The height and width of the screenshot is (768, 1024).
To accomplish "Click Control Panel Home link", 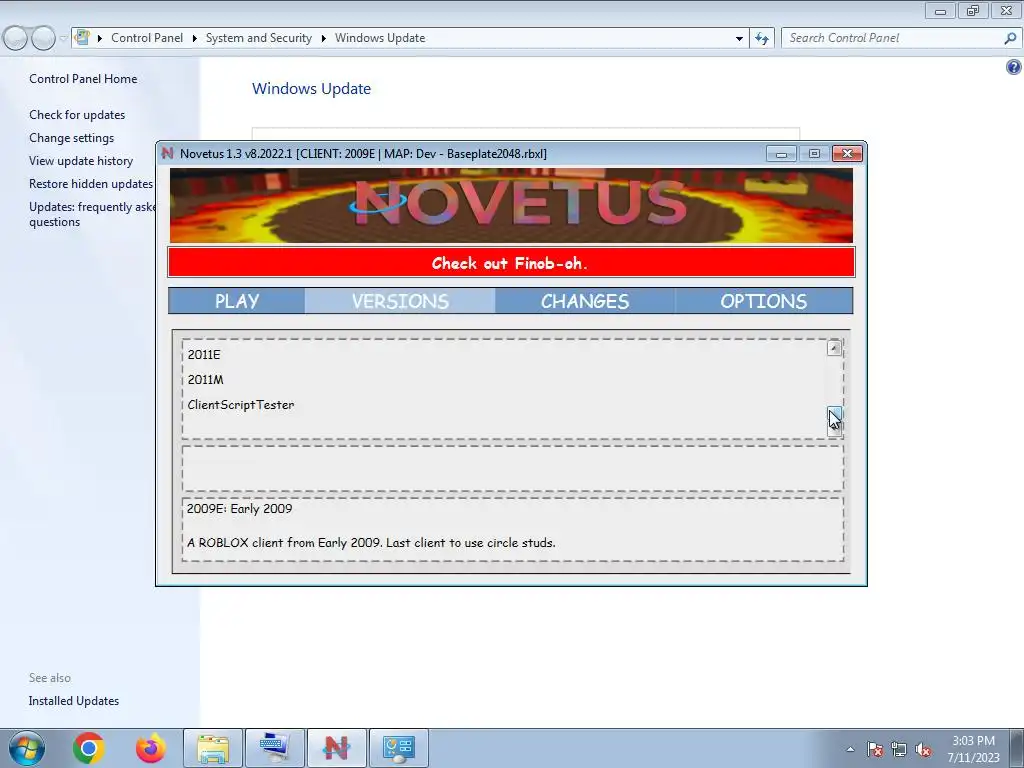I will tap(83, 79).
